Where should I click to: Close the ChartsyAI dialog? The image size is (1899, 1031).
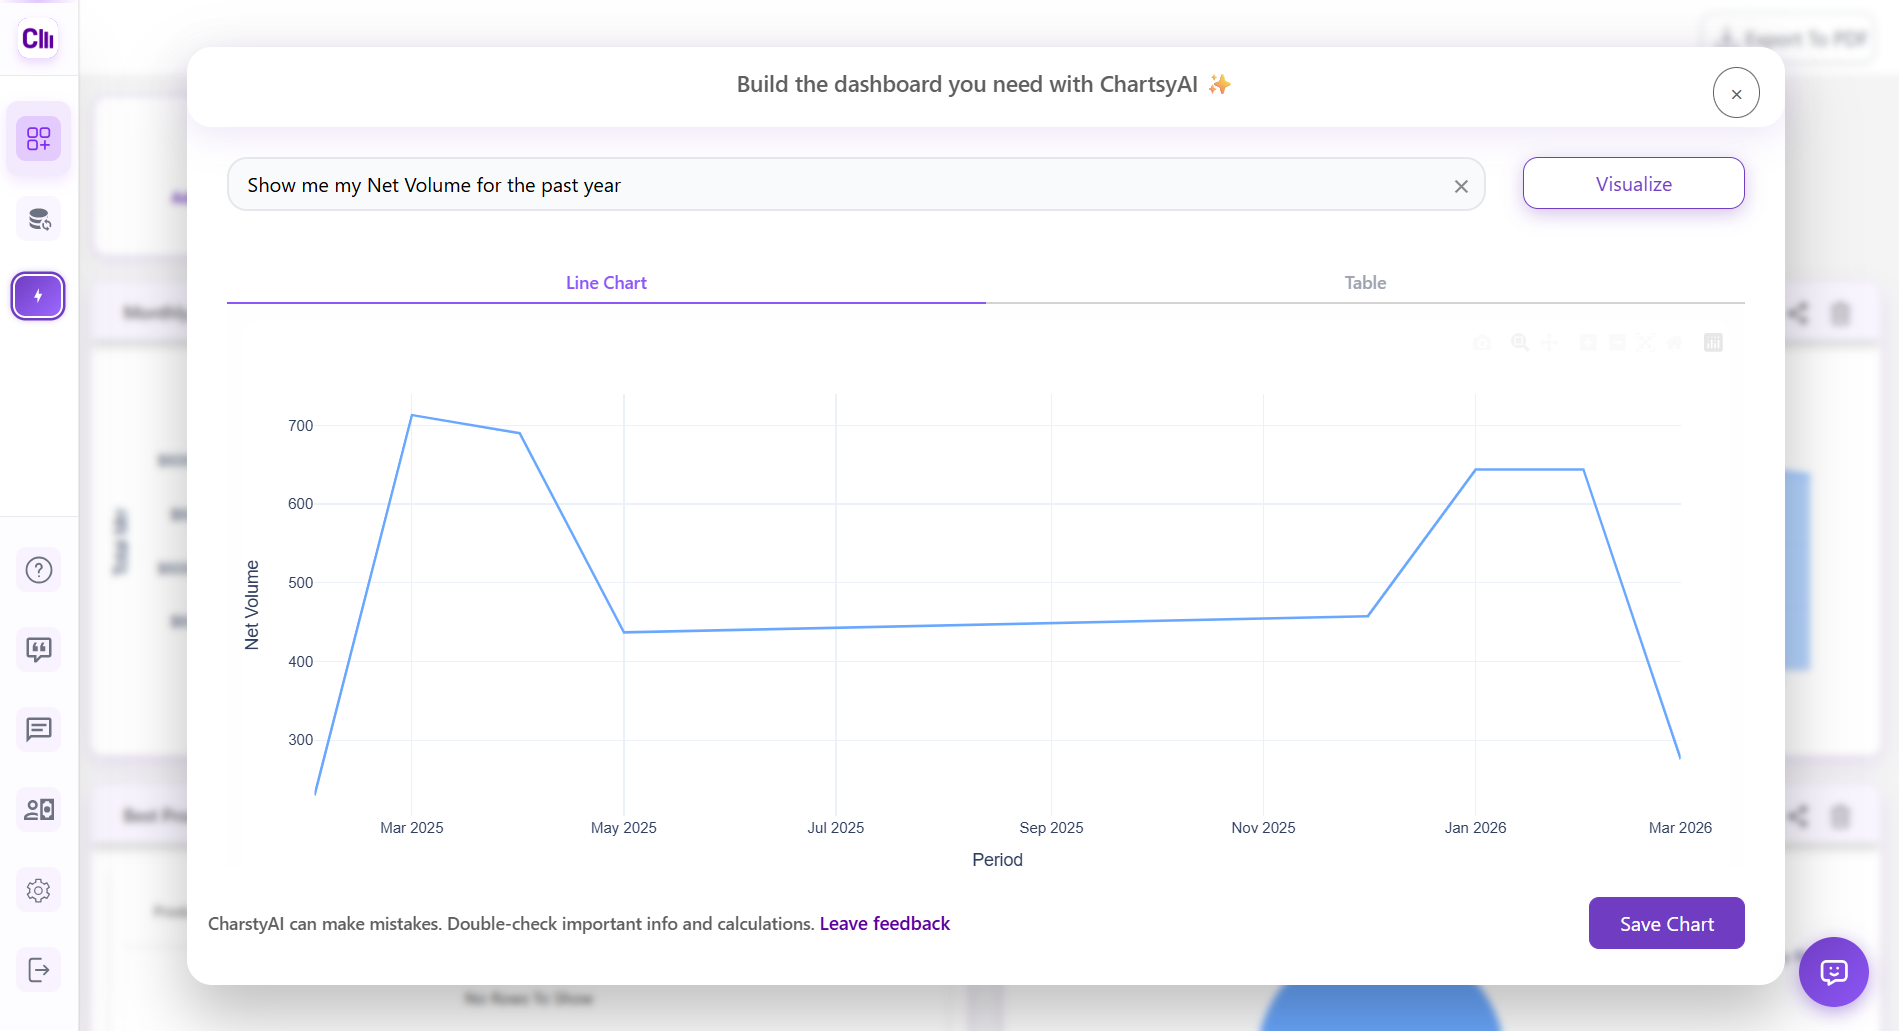tap(1736, 93)
